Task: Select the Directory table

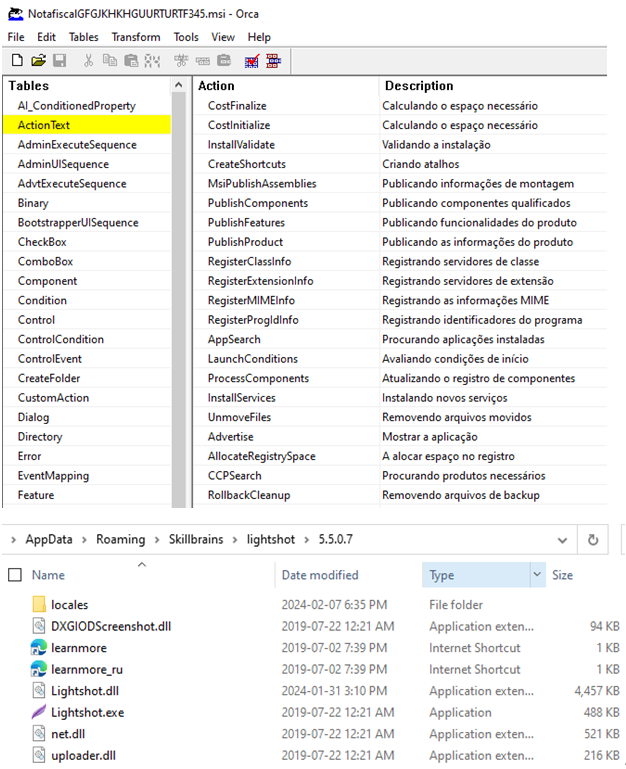Action: point(40,437)
